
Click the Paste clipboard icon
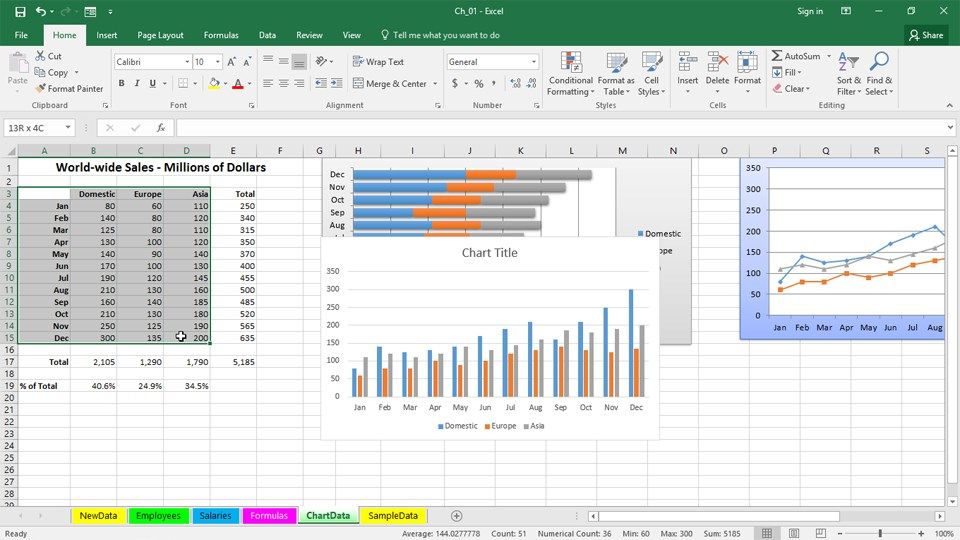point(18,64)
